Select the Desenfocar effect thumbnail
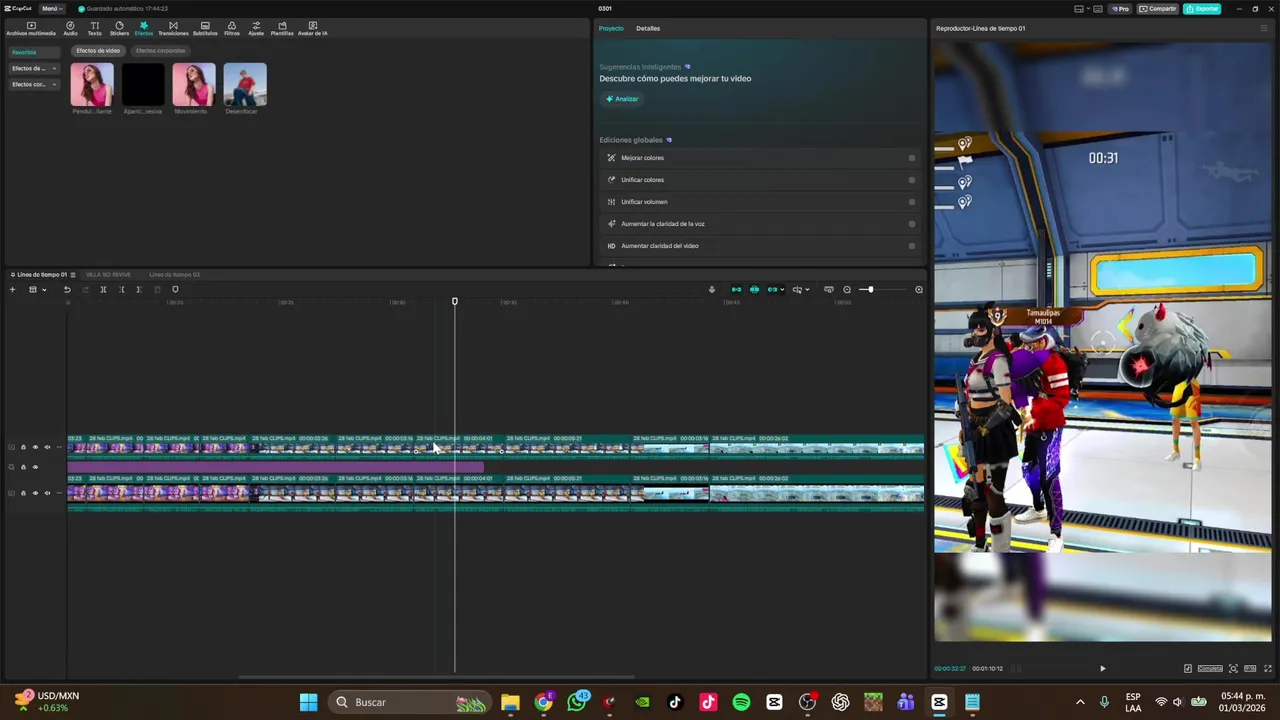This screenshot has width=1280, height=720. tap(245, 85)
